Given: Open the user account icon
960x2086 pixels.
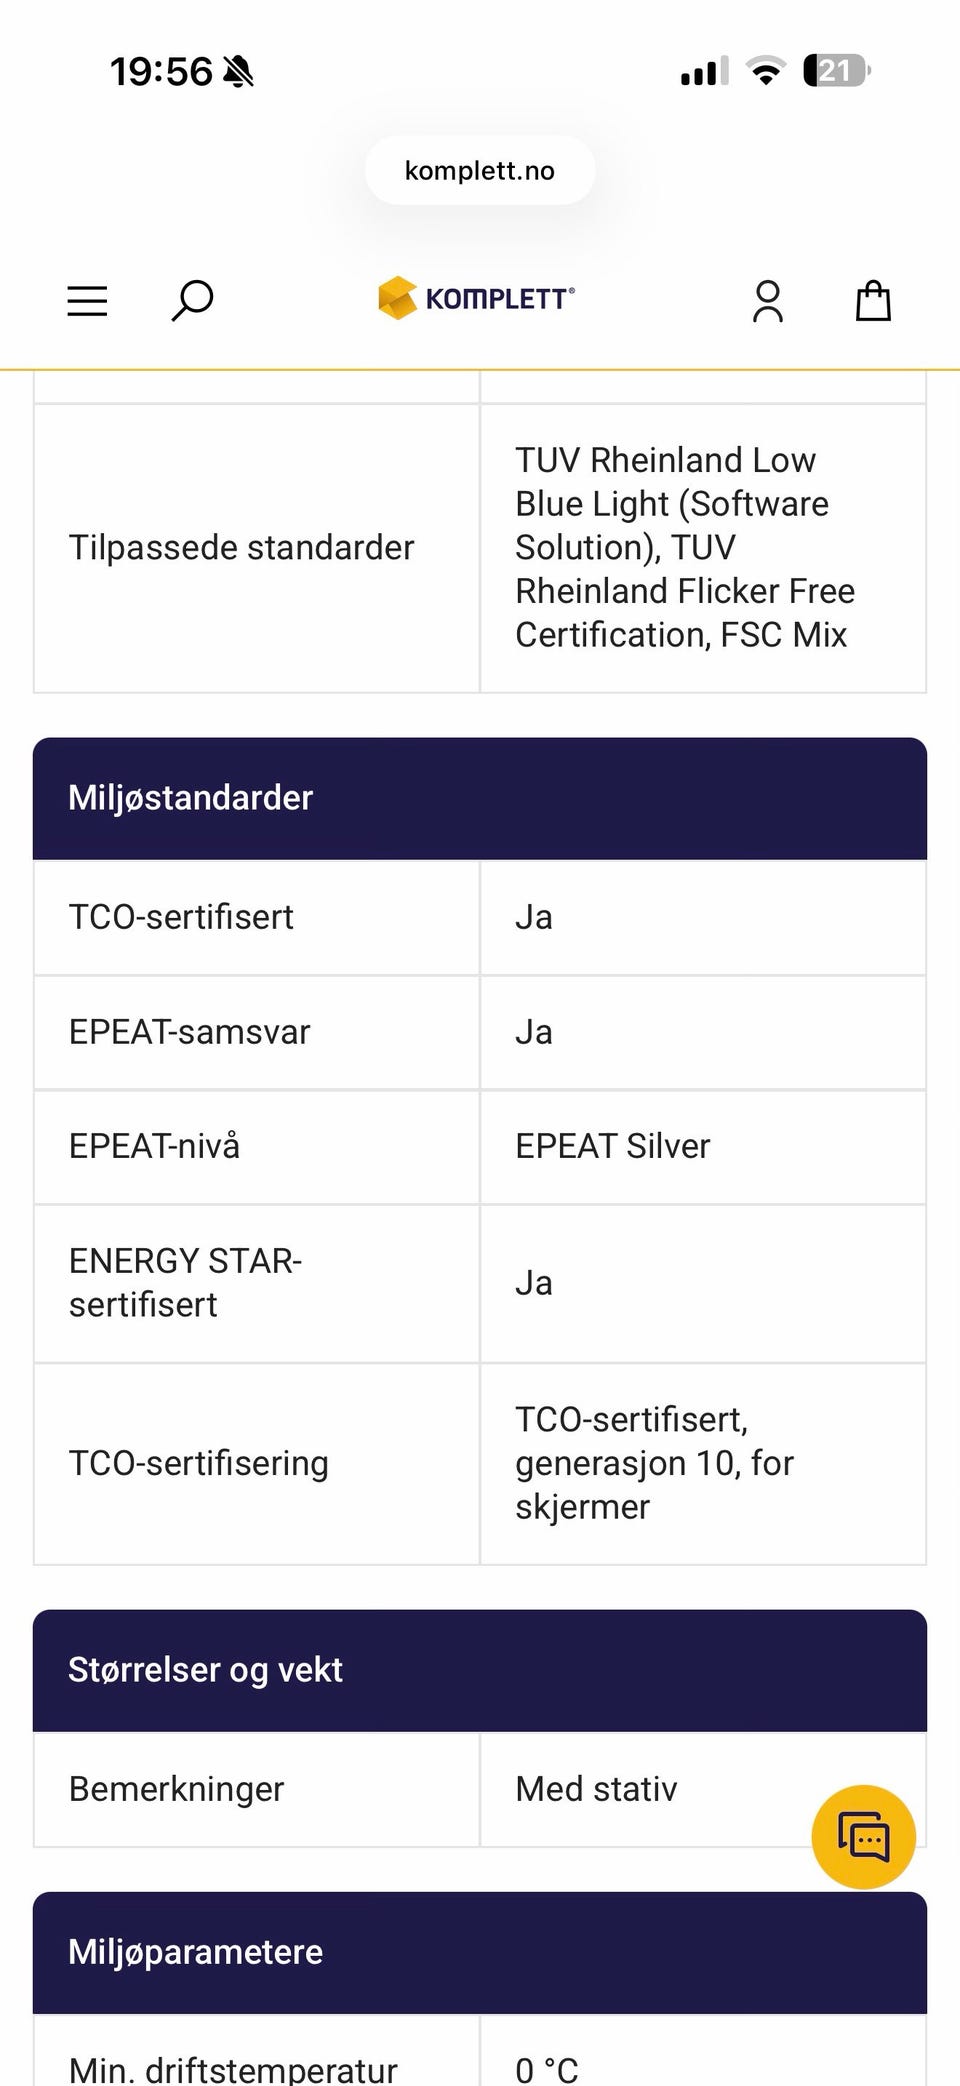Looking at the screenshot, I should (x=767, y=301).
